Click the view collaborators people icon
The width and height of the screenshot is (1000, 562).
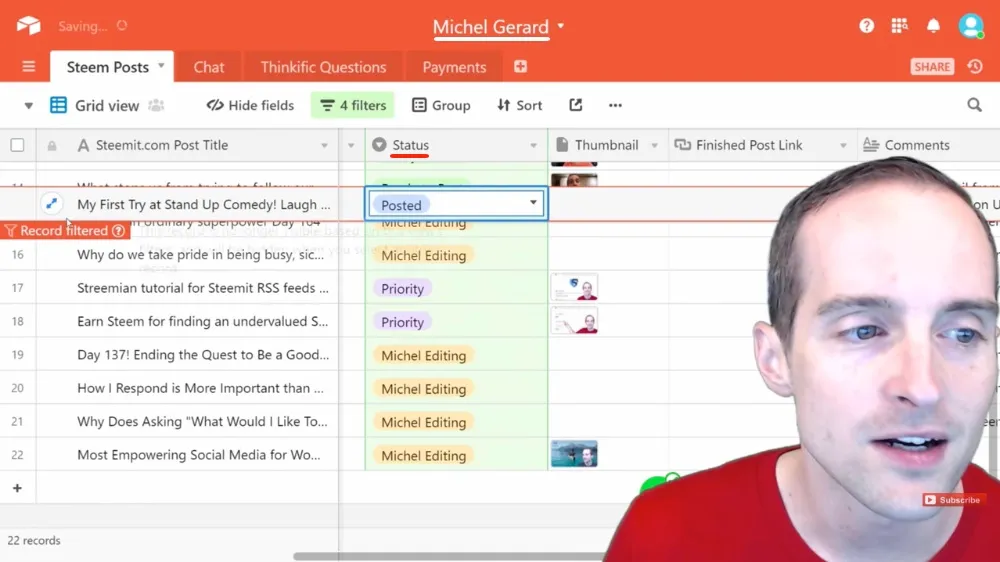pos(156,105)
